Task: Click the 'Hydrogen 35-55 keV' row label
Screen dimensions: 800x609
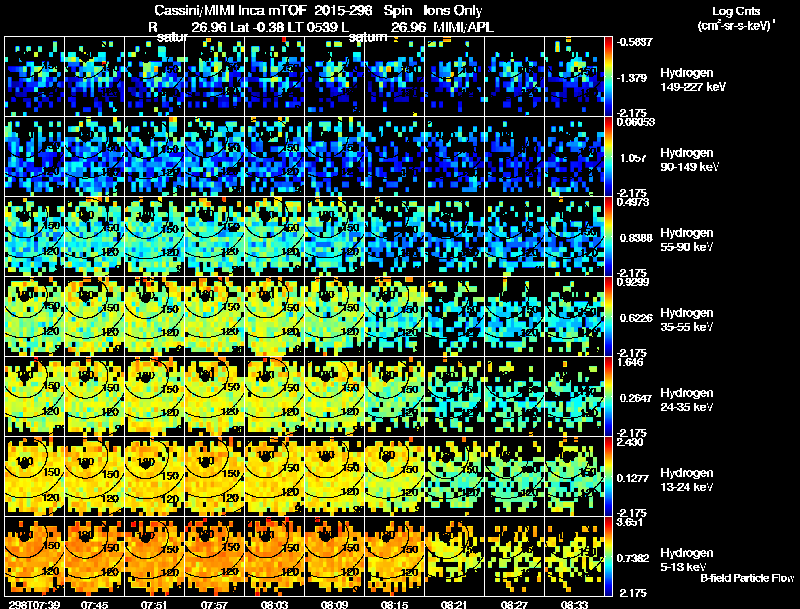Action: [687, 320]
